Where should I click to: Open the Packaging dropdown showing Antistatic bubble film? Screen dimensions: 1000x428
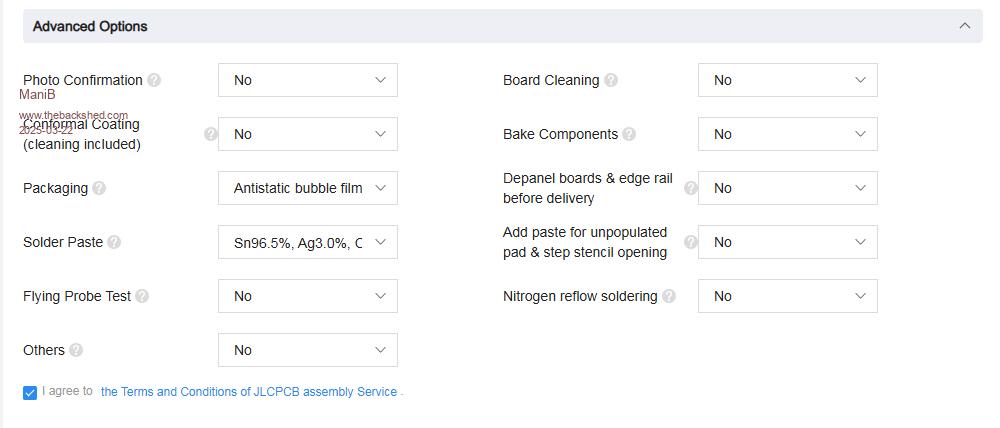pyautogui.click(x=307, y=188)
